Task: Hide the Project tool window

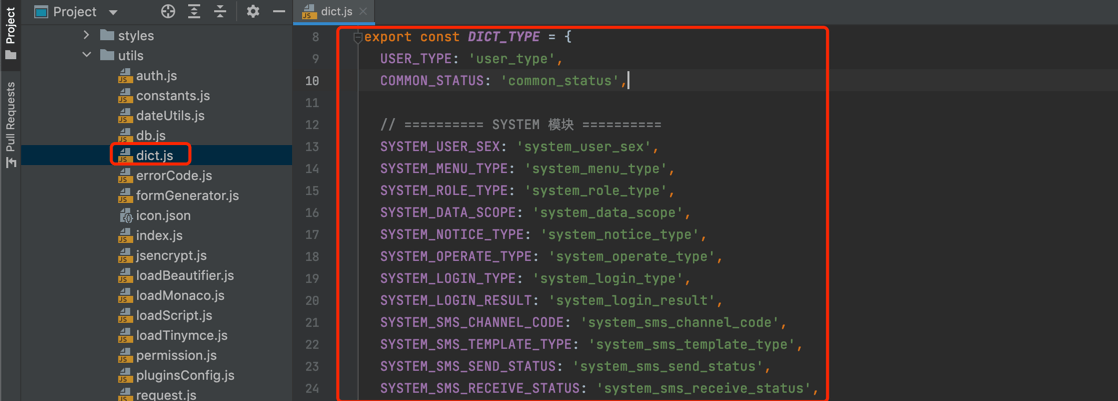Action: [279, 12]
